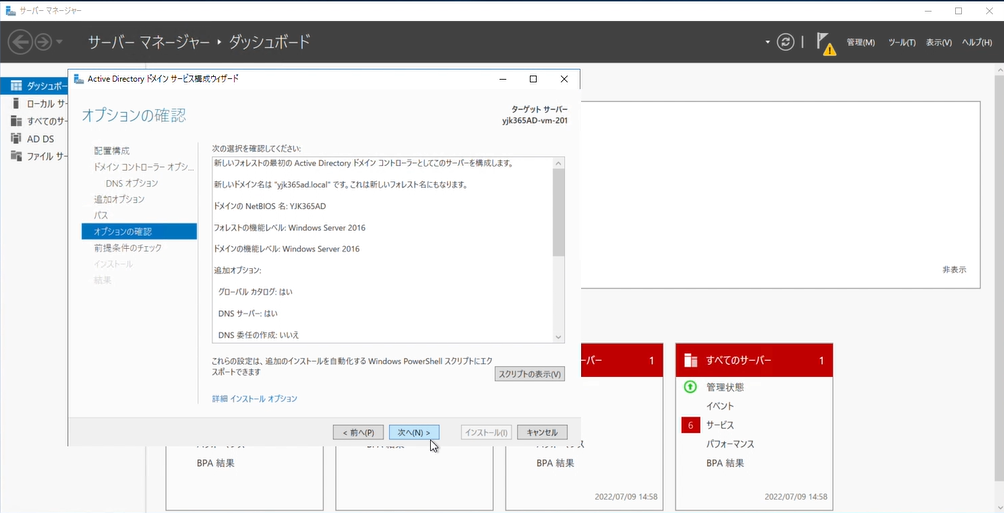
Task: Click the Server Manager title bar app icon
Action: pyautogui.click(x=10, y=11)
